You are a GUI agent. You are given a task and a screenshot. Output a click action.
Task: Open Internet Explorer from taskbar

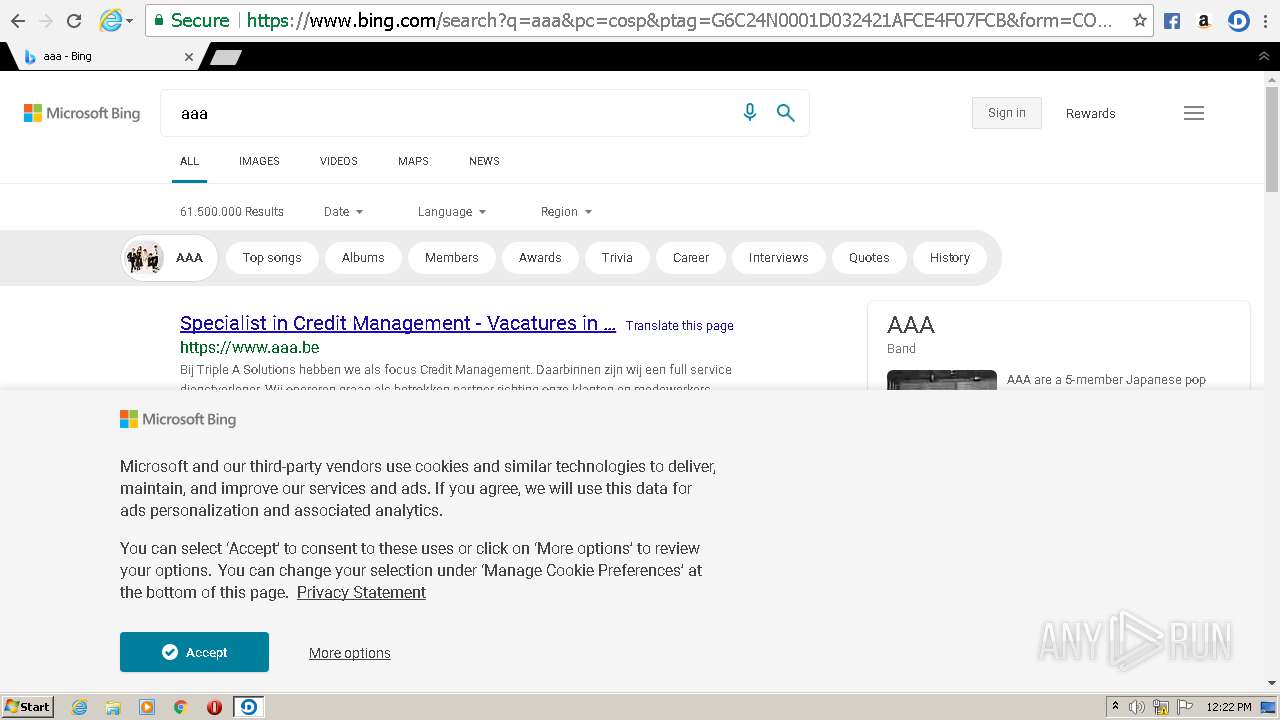pyautogui.click(x=79, y=707)
